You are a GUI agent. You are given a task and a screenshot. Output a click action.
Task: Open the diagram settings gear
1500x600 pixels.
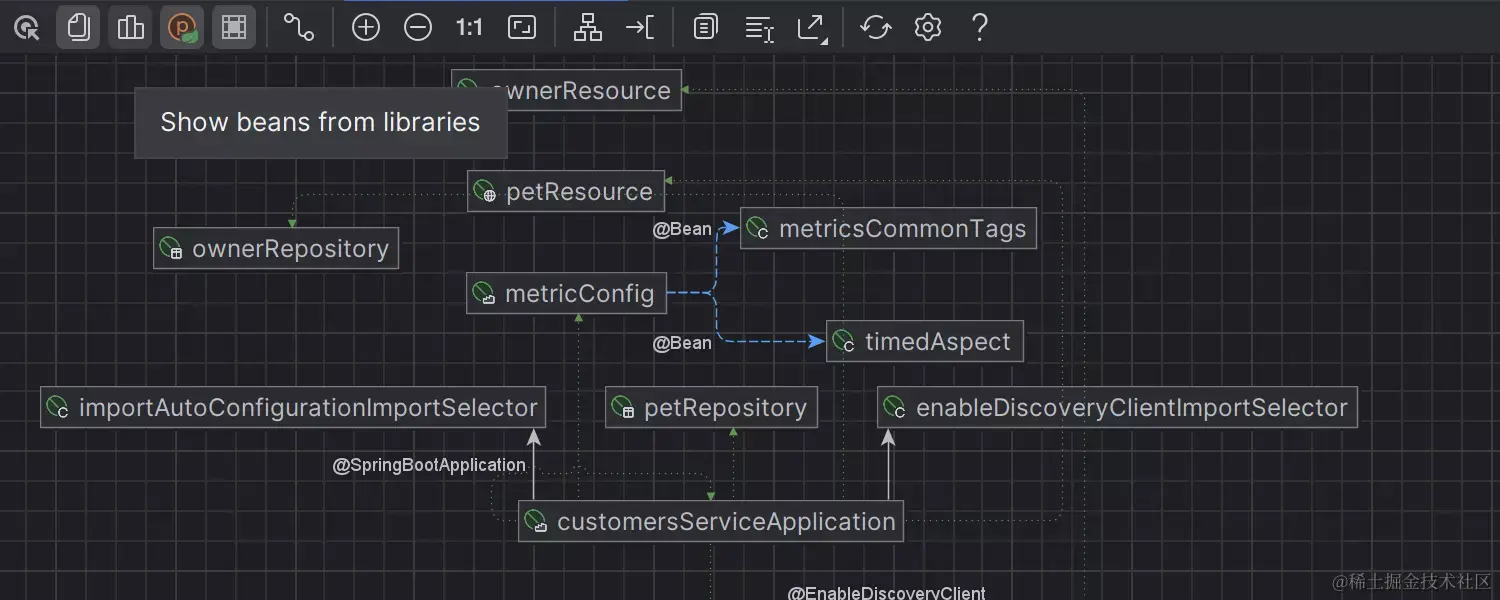927,27
